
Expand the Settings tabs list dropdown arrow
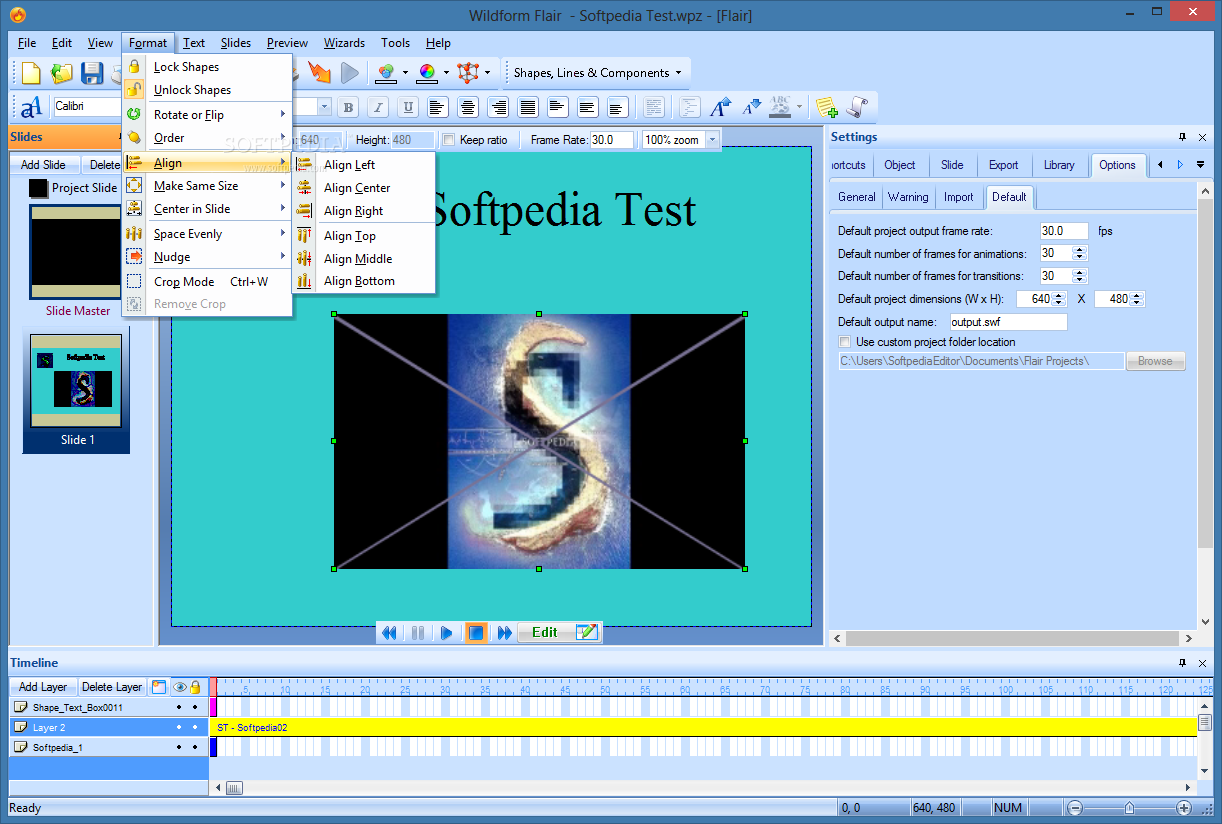(x=1200, y=165)
